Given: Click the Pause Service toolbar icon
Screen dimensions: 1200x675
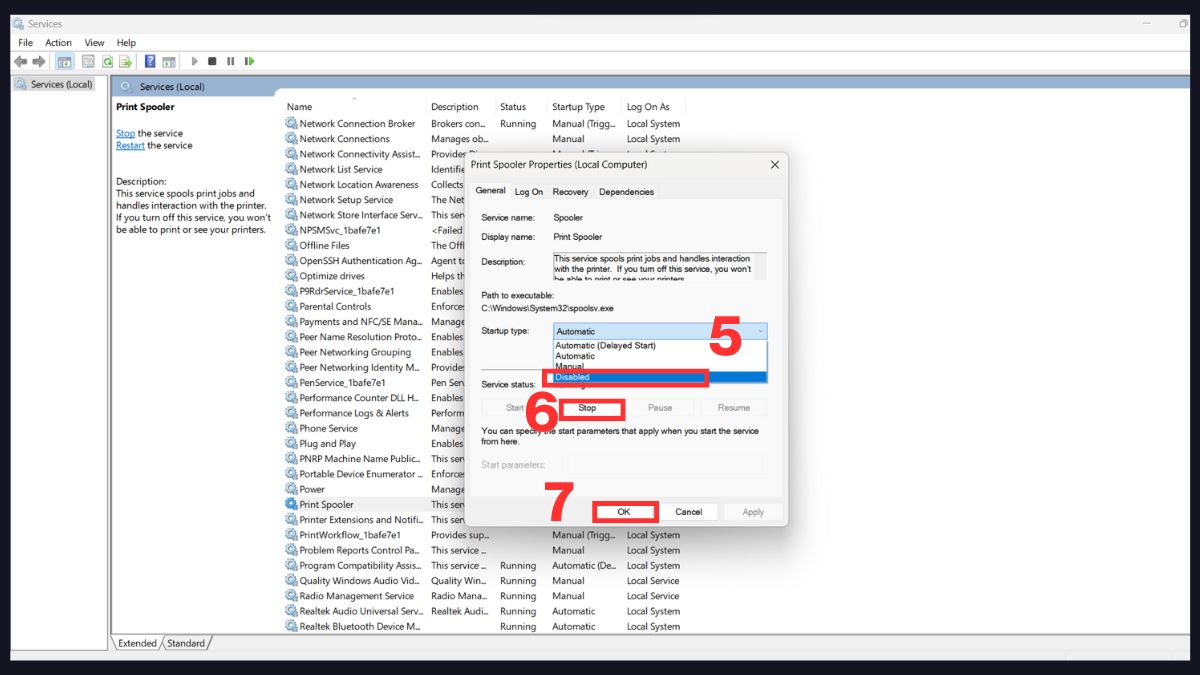Looking at the screenshot, I should coord(230,61).
